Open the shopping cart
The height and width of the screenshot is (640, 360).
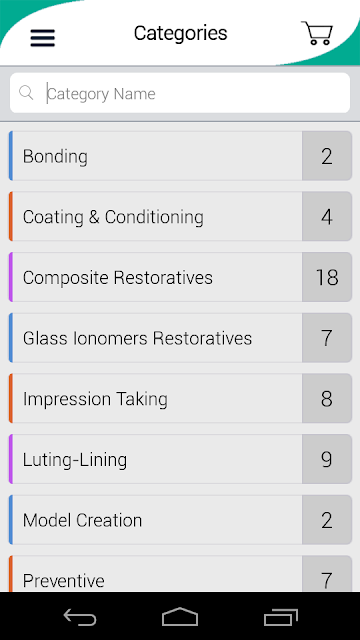317,33
